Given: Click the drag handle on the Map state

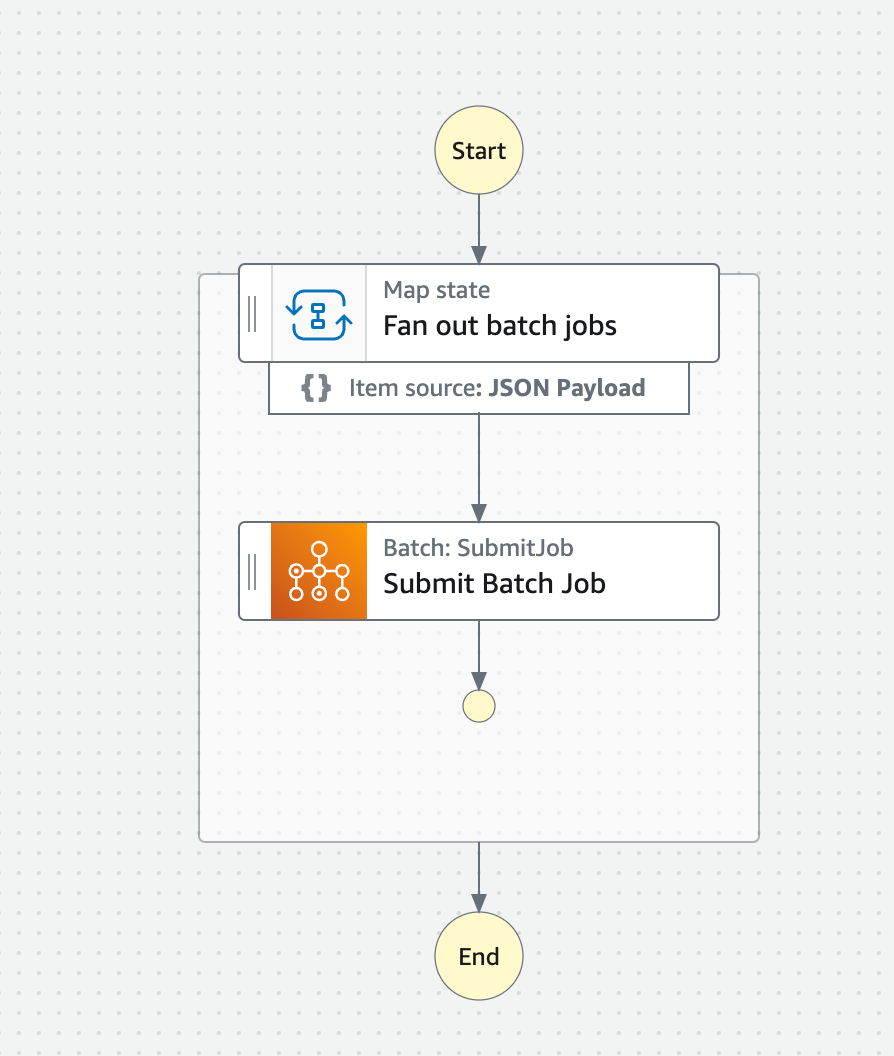Looking at the screenshot, I should [x=253, y=312].
